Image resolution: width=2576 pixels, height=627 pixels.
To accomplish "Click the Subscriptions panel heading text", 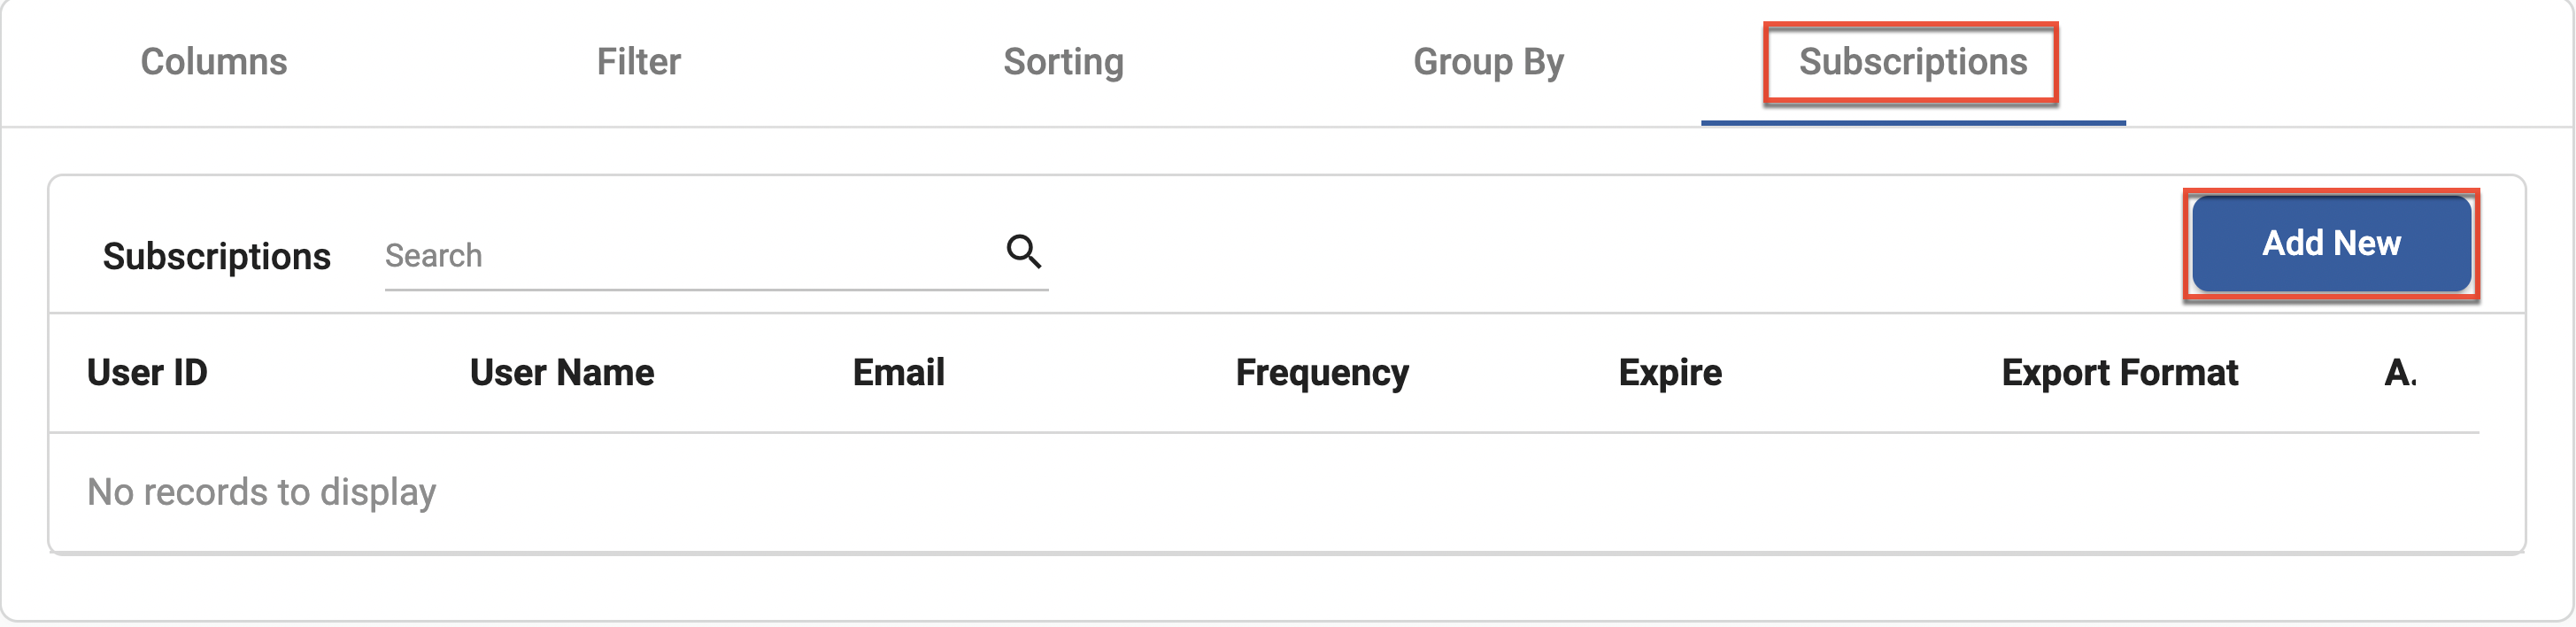I will [217, 257].
